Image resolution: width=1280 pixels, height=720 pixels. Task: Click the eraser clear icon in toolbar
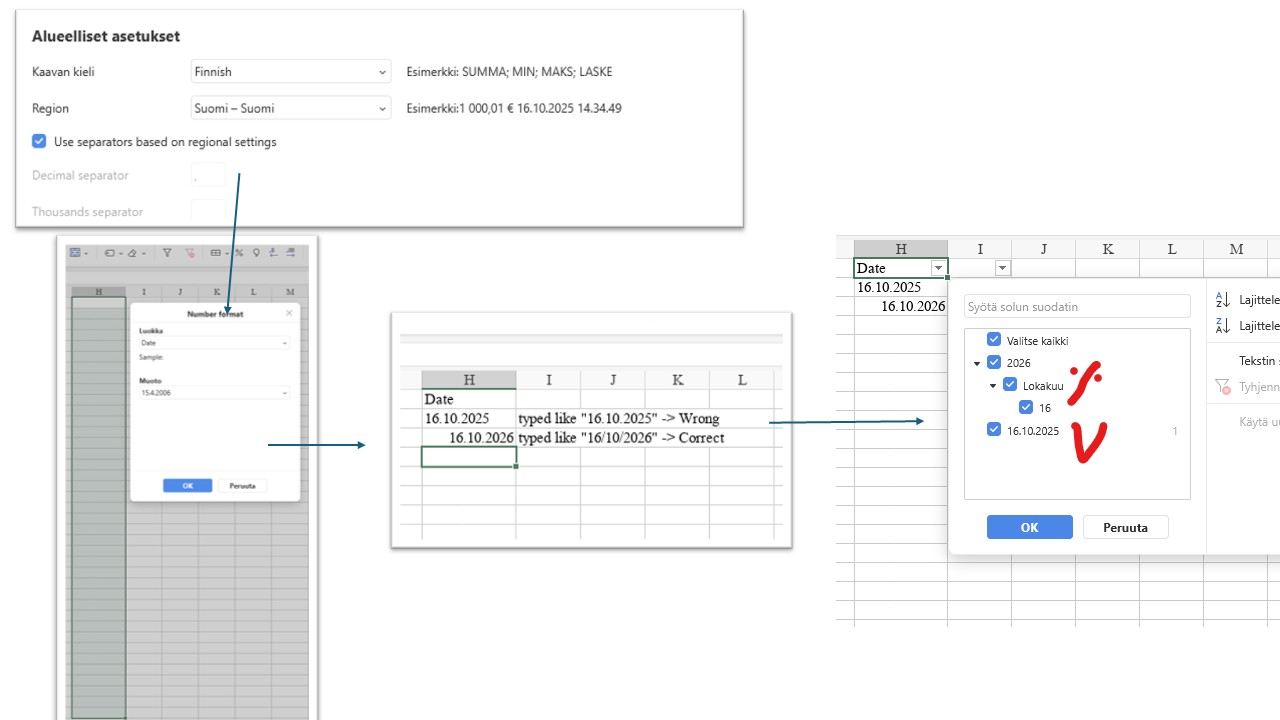tap(132, 253)
